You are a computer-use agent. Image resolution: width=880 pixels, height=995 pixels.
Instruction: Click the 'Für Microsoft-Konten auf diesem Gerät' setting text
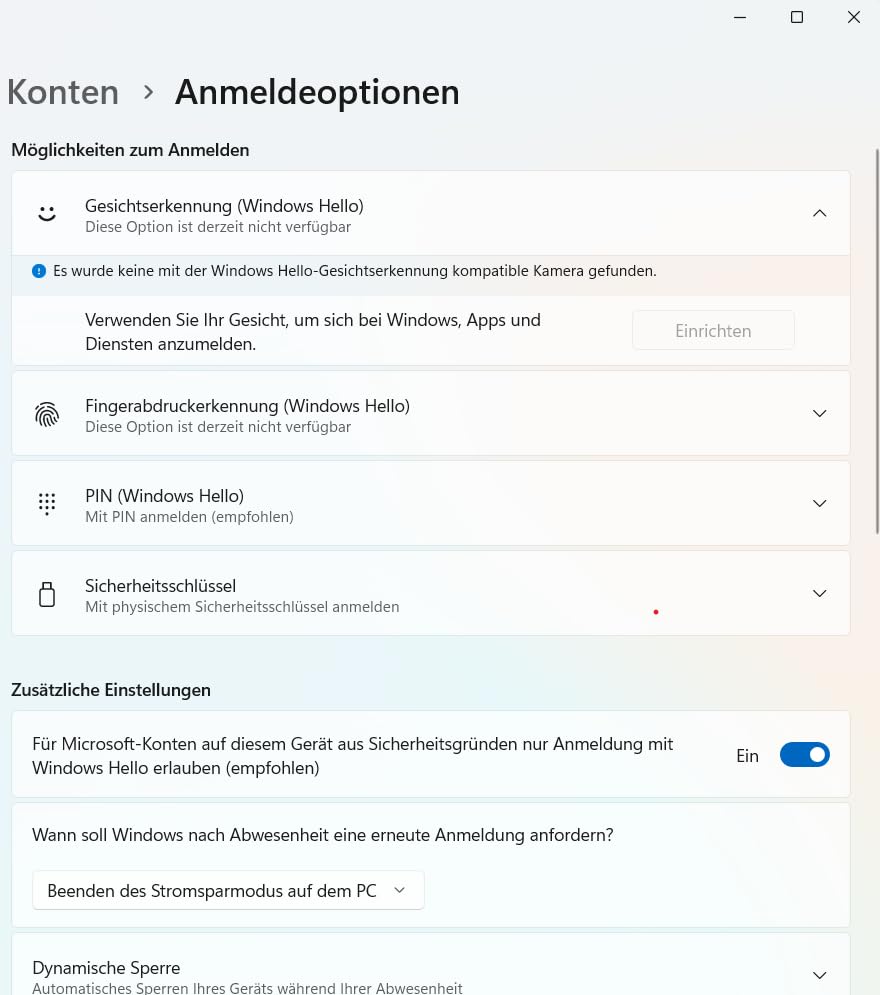pyautogui.click(x=353, y=756)
